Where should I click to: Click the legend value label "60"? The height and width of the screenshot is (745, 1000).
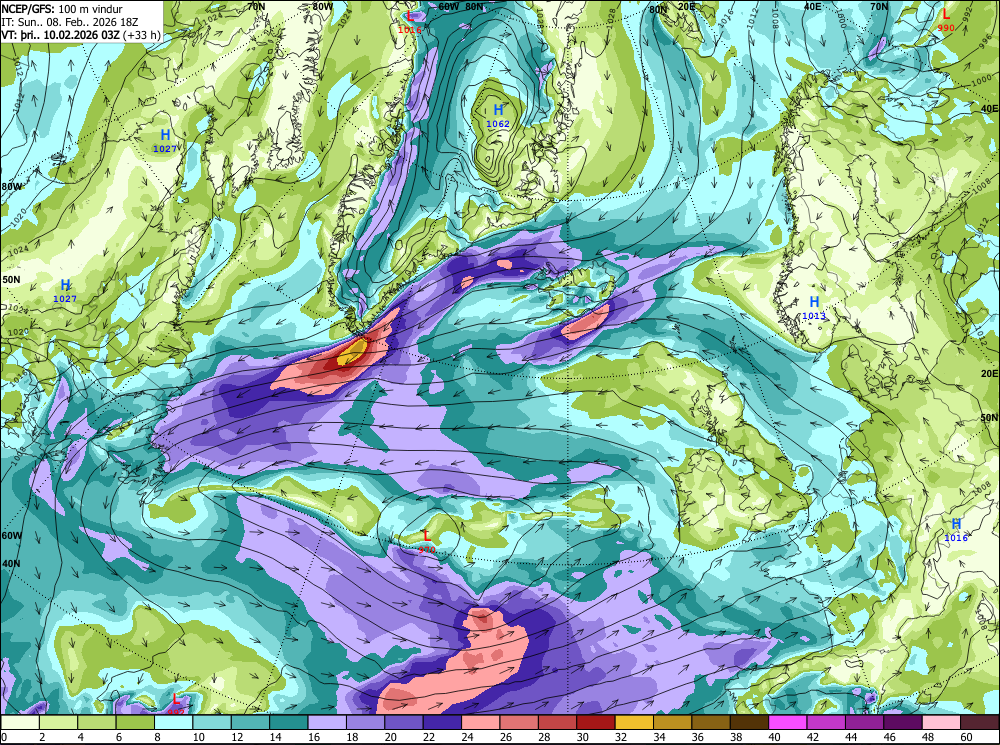tap(966, 737)
